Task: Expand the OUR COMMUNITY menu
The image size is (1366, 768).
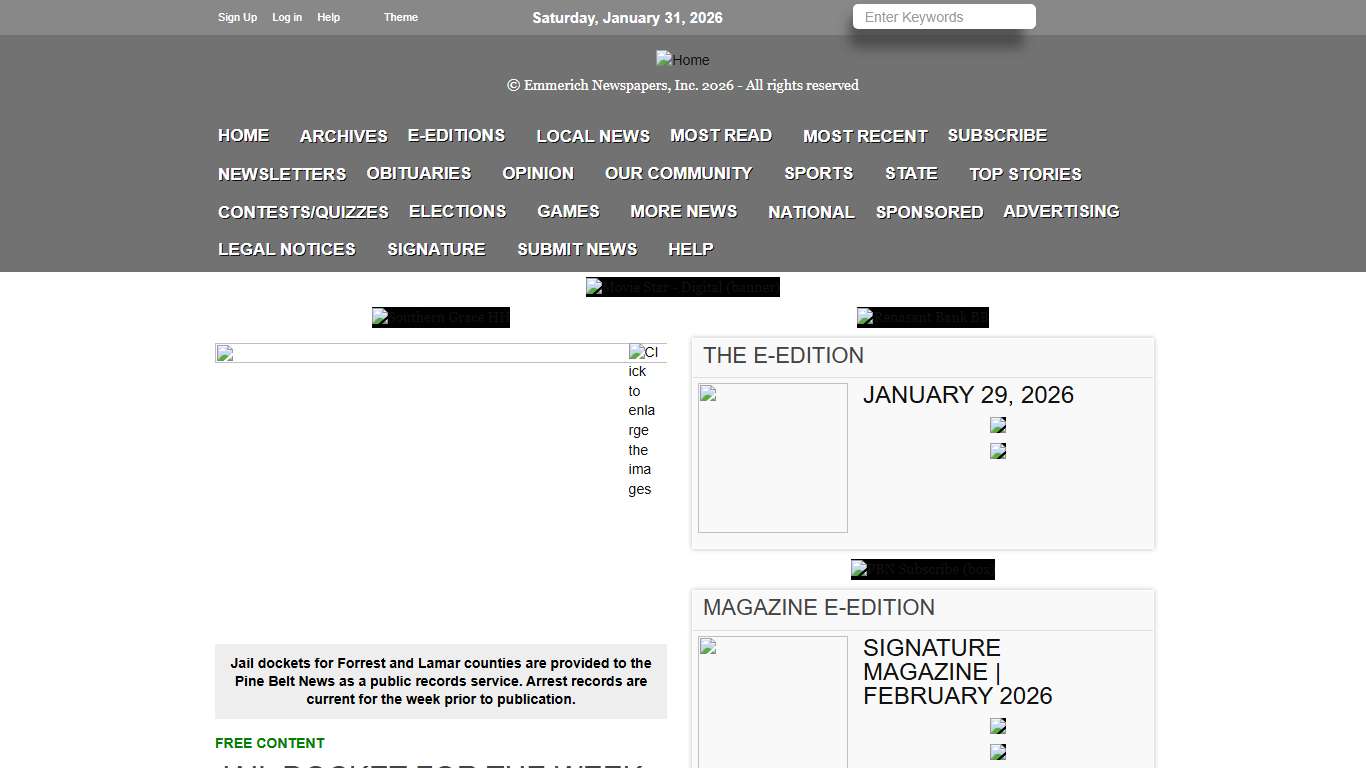Action: 677,173
